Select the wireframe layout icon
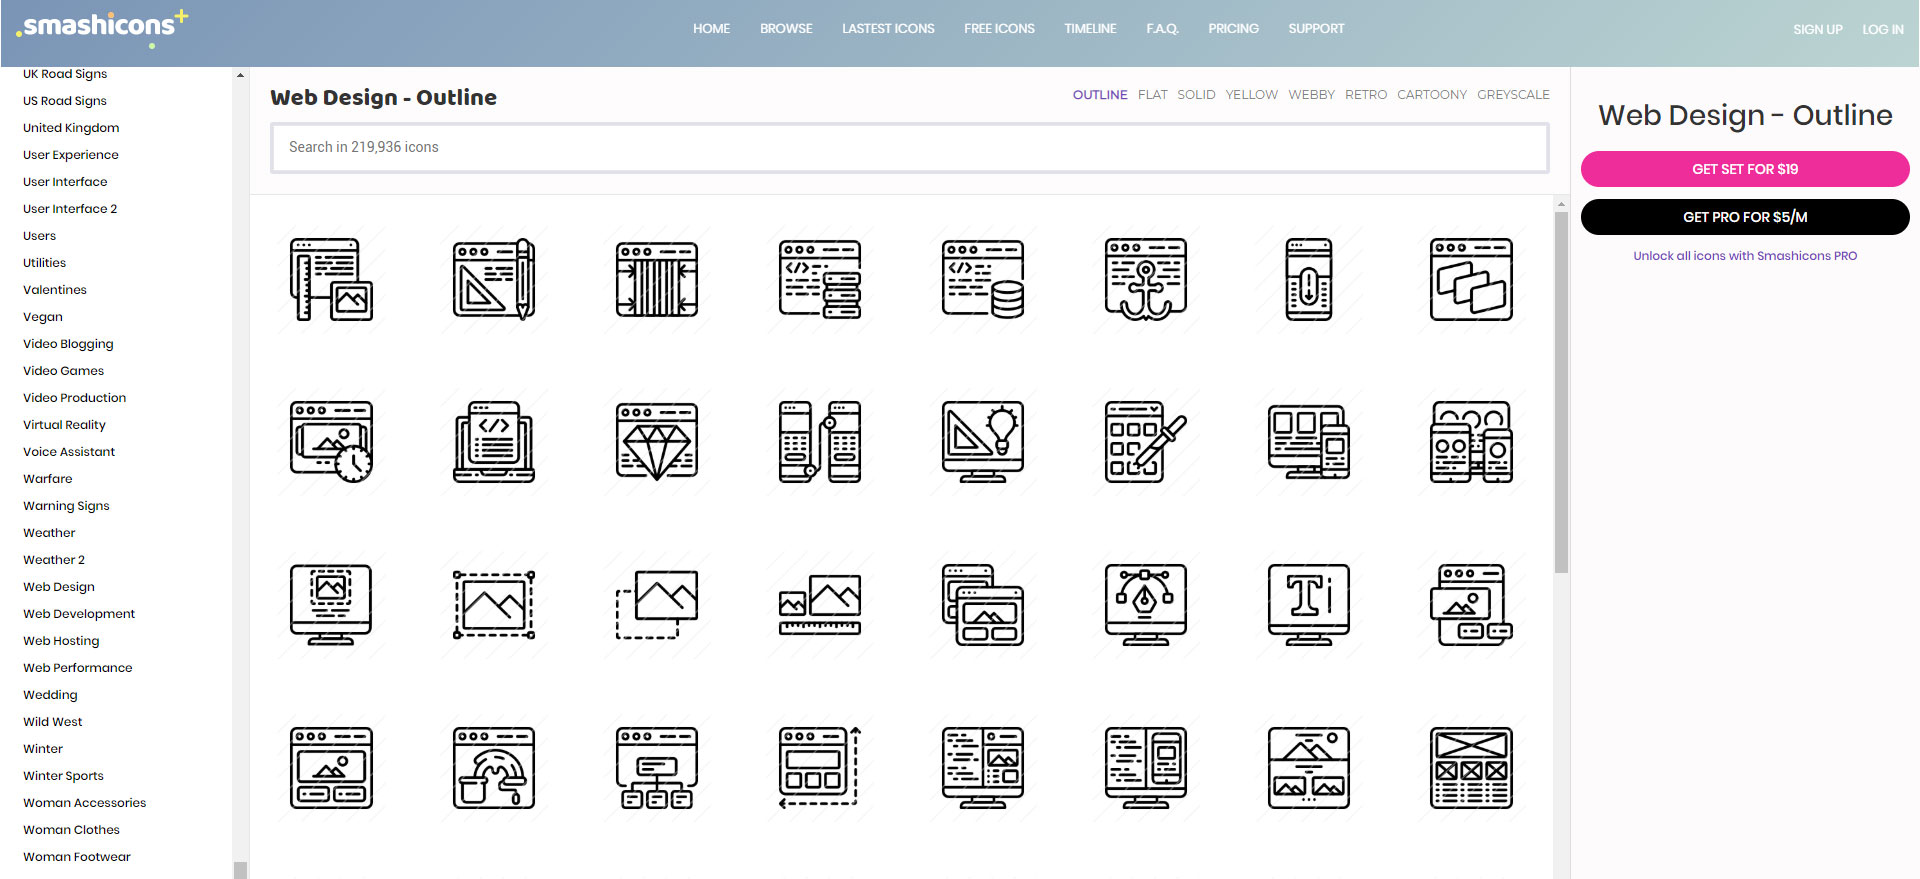Screen dimensions: 1920x879 (x=1471, y=768)
